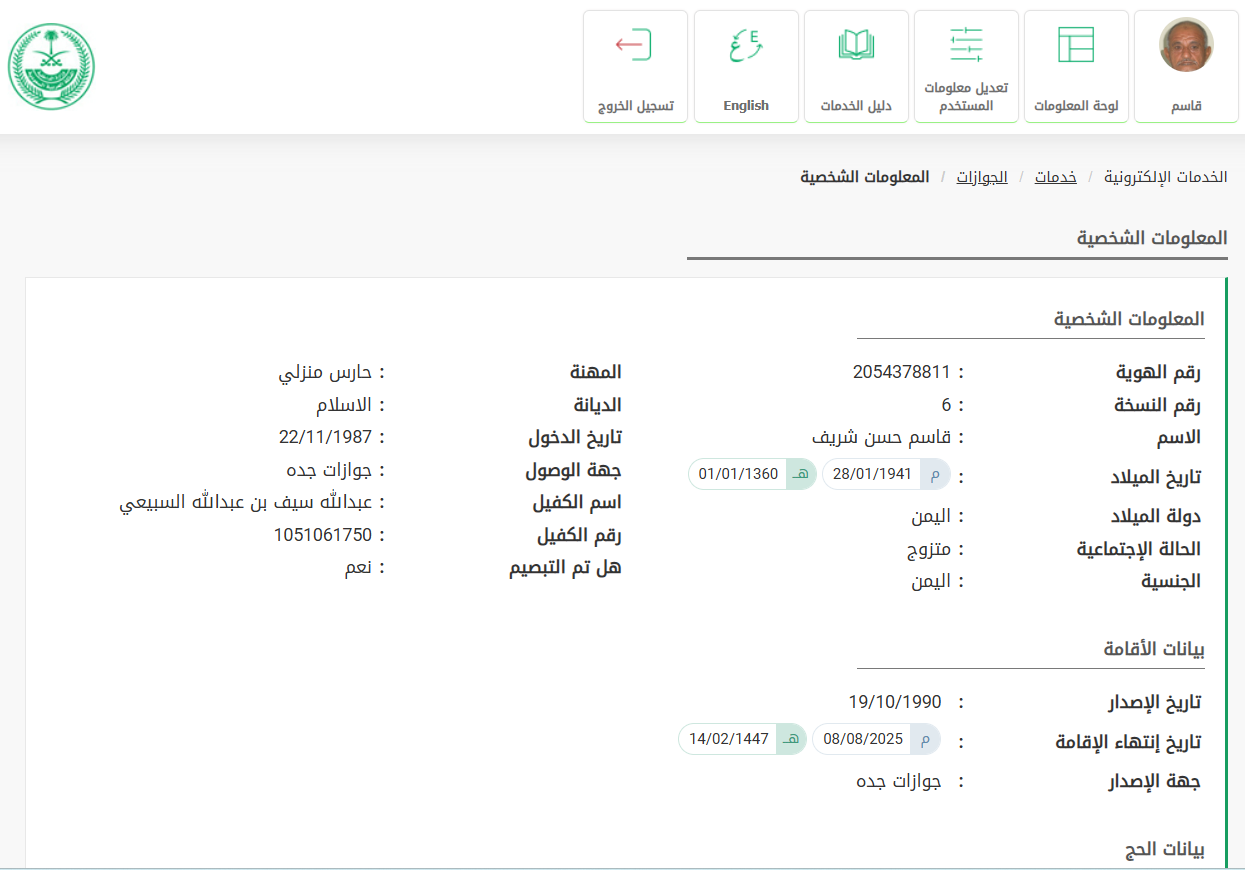Screen dimensions: 1245x870
Task: Select the Gregorian birth date 28/01/1941
Action: pyautogui.click(x=873, y=474)
